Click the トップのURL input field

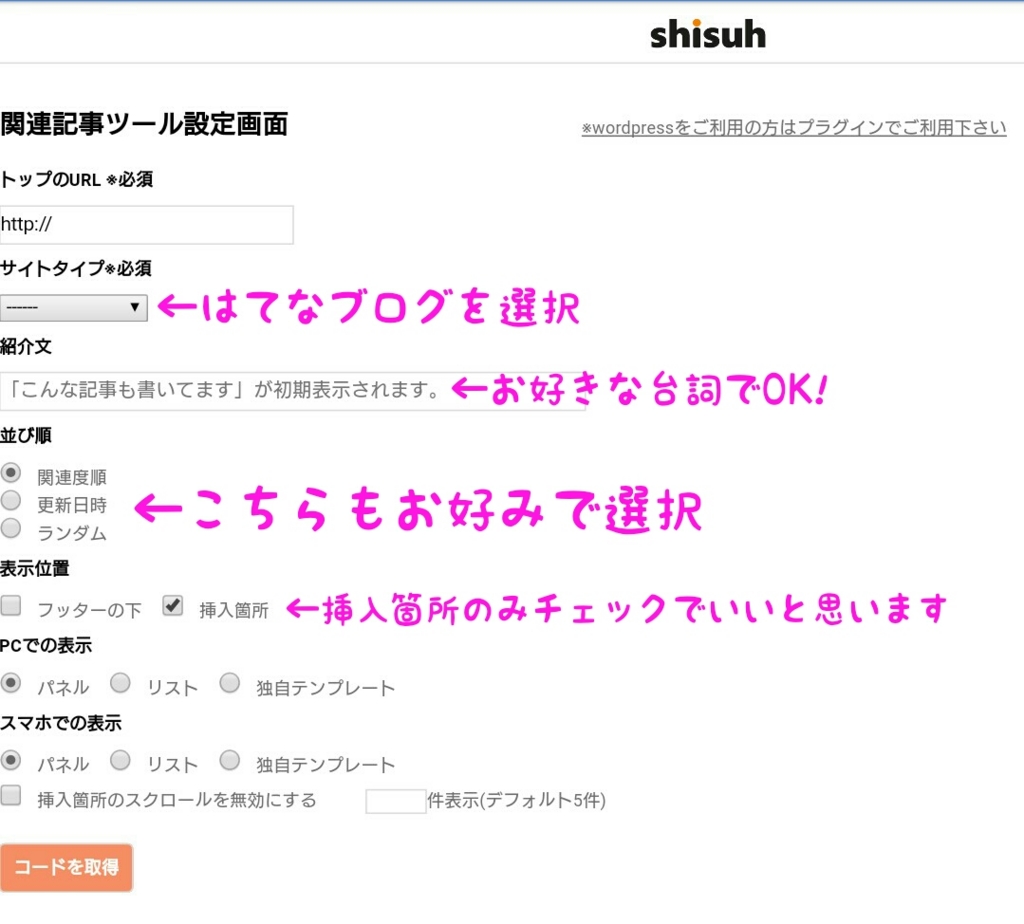click(x=146, y=224)
